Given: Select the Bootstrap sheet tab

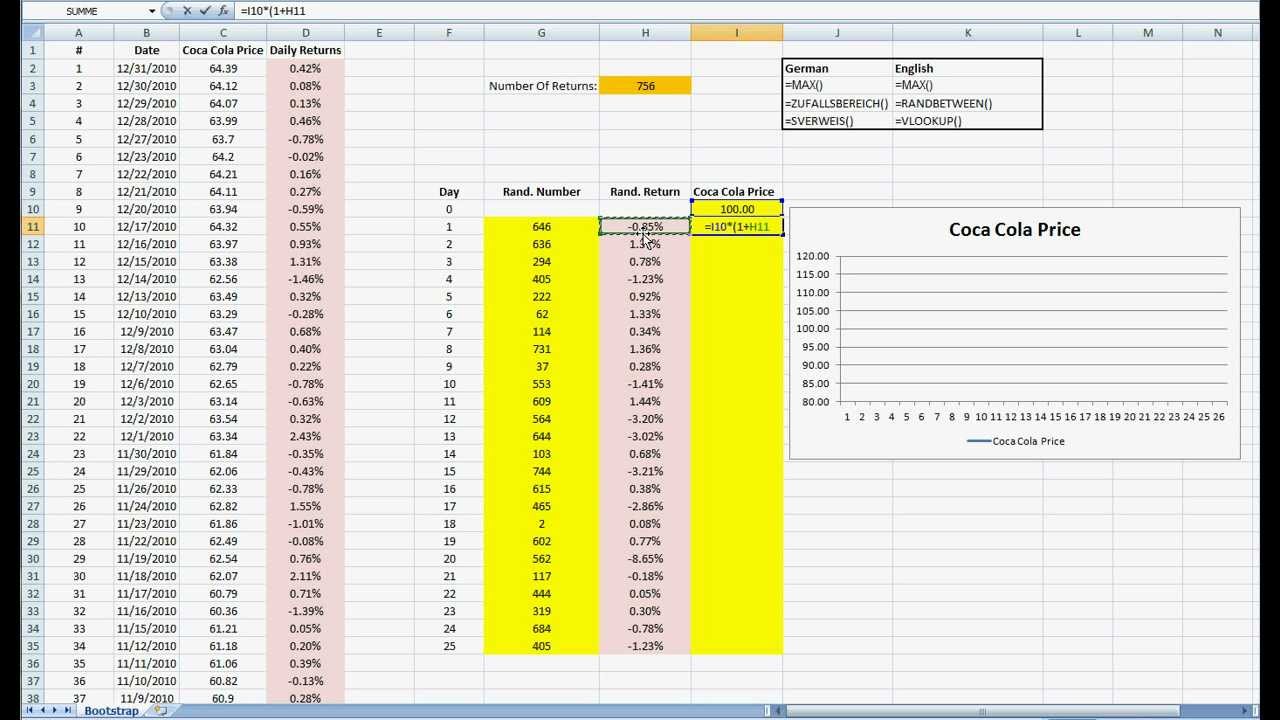Looking at the screenshot, I should [111, 711].
